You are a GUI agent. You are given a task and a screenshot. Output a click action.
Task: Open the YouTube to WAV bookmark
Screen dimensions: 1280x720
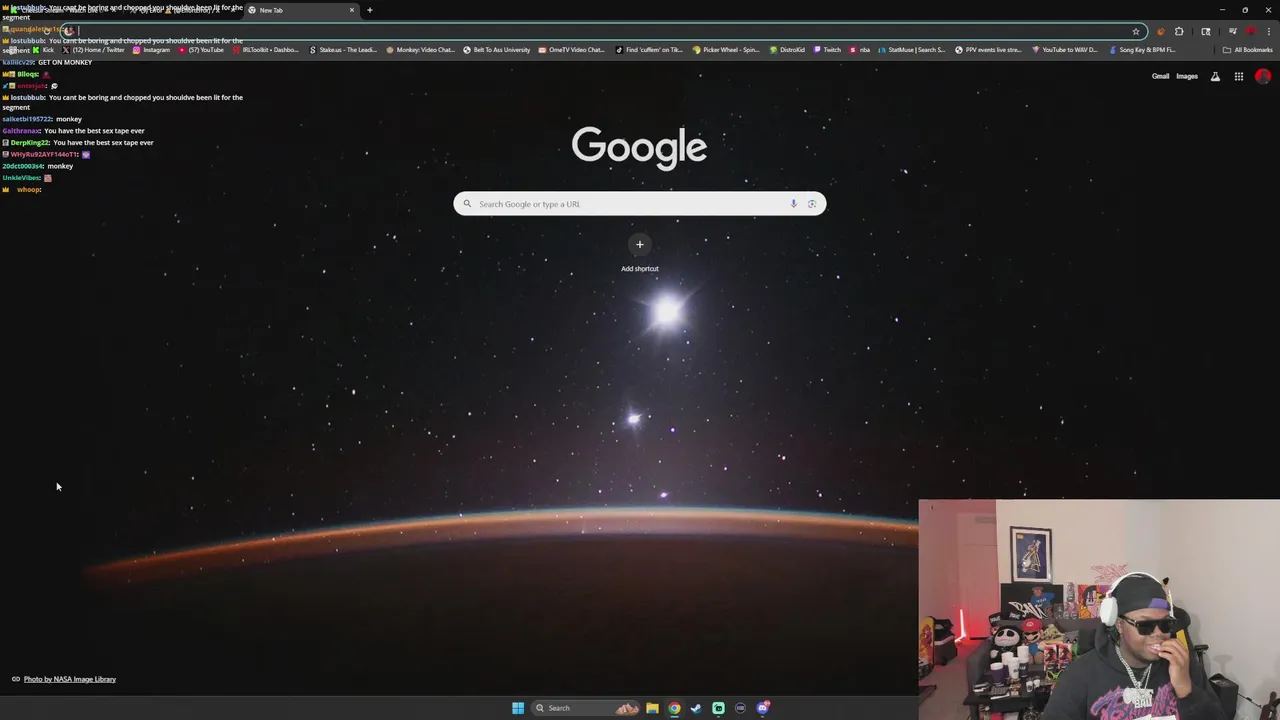point(1065,50)
